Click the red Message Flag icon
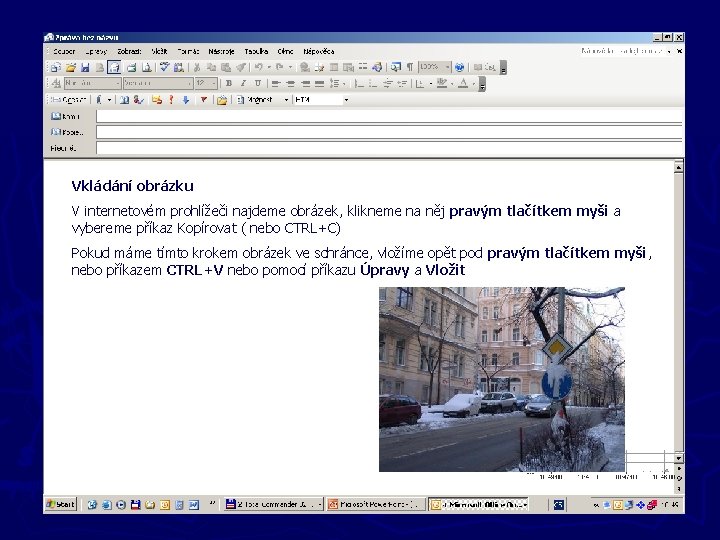The height and width of the screenshot is (540, 720). point(203,100)
